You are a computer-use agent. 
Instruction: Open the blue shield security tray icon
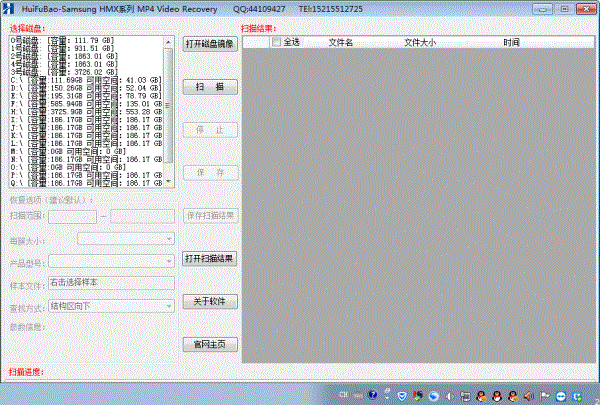pyautogui.click(x=402, y=396)
